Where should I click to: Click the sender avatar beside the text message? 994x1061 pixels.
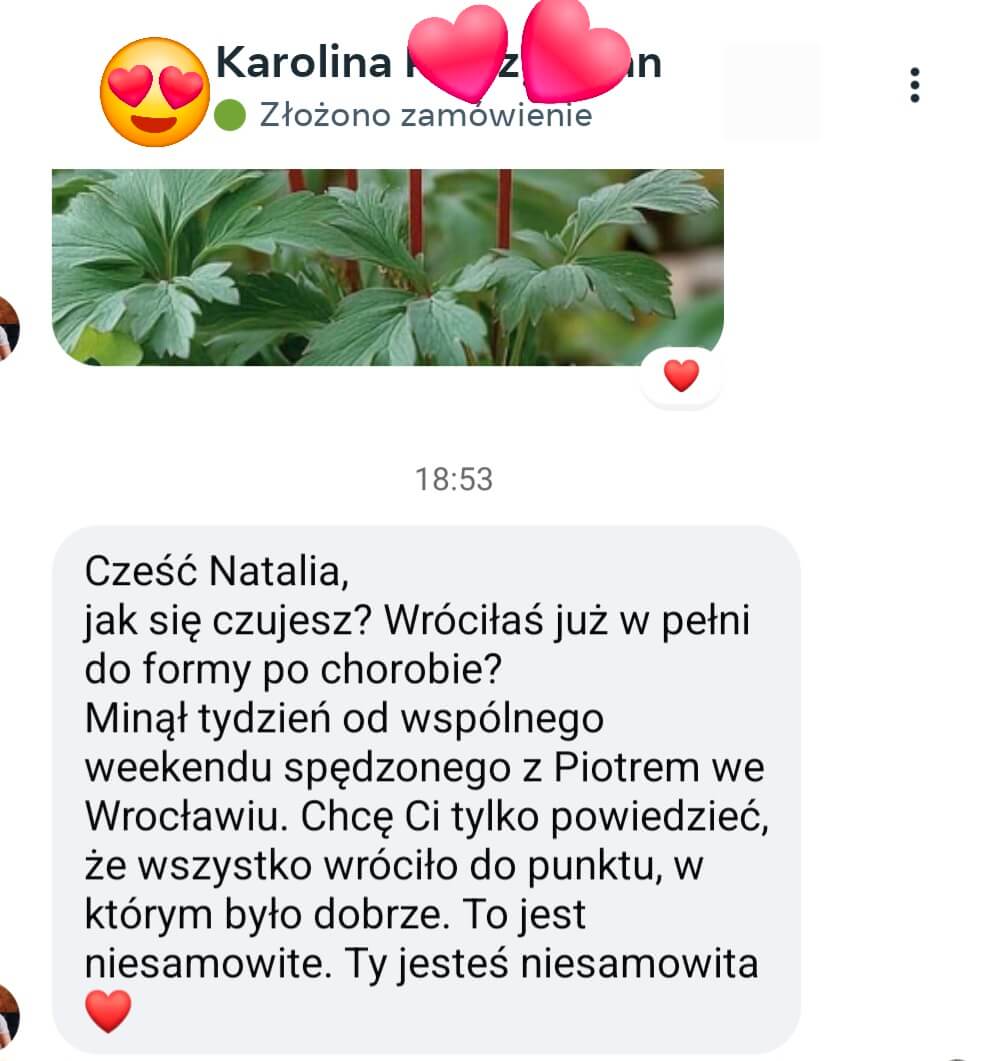click(x=8, y=1016)
